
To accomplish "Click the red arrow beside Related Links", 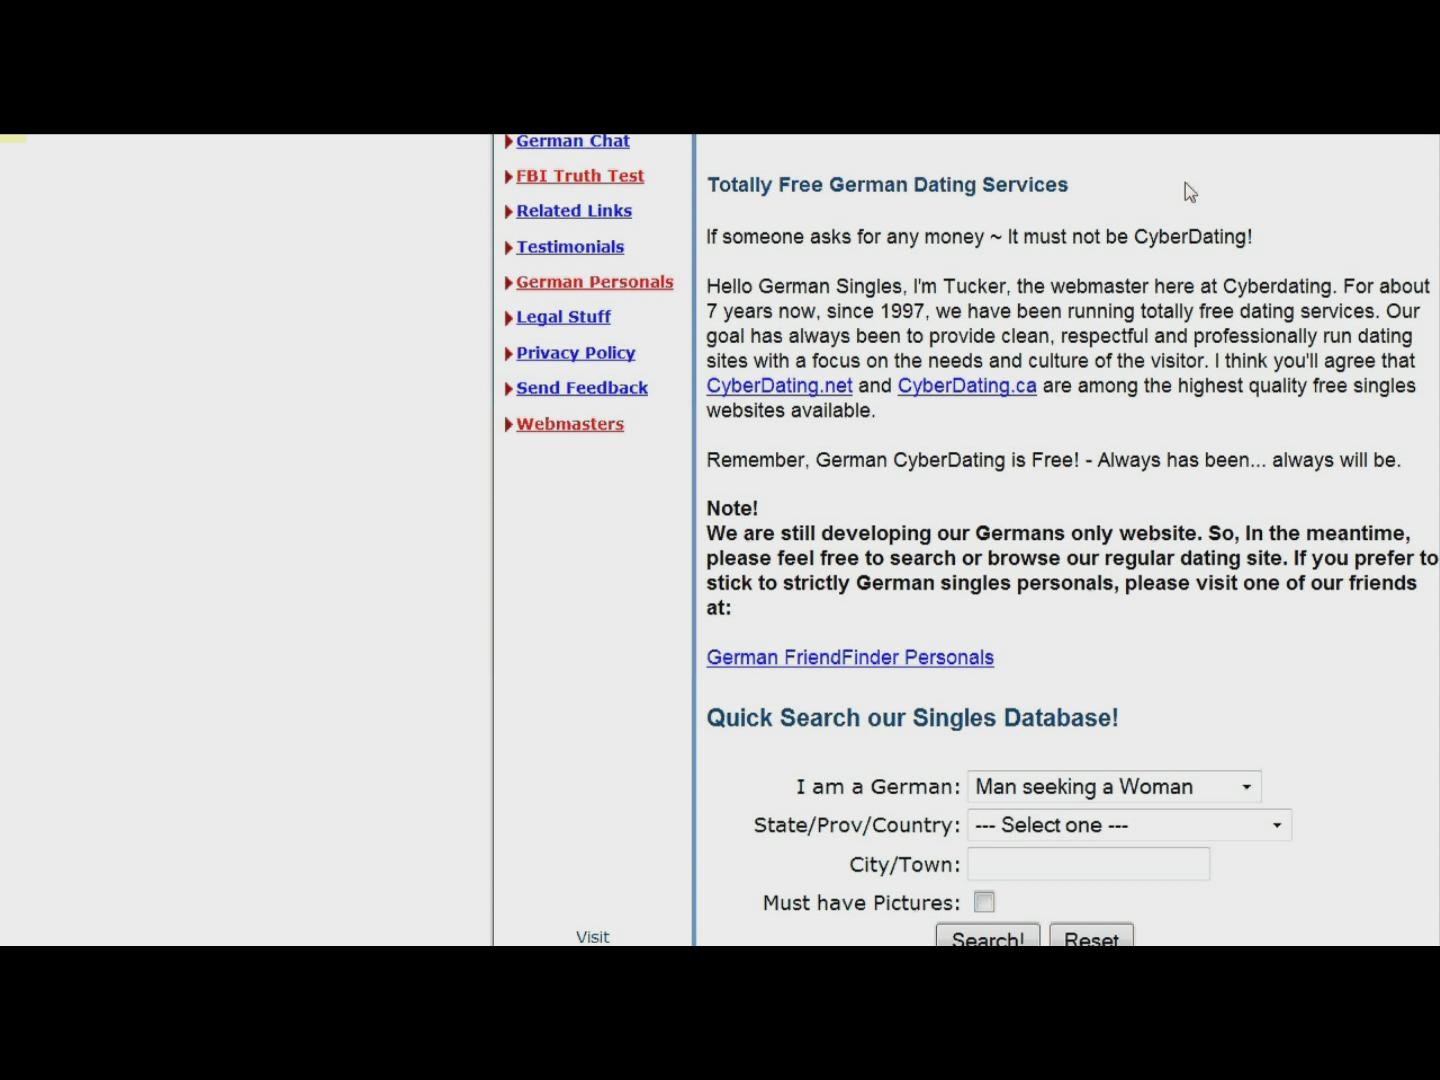I will [x=509, y=212].
